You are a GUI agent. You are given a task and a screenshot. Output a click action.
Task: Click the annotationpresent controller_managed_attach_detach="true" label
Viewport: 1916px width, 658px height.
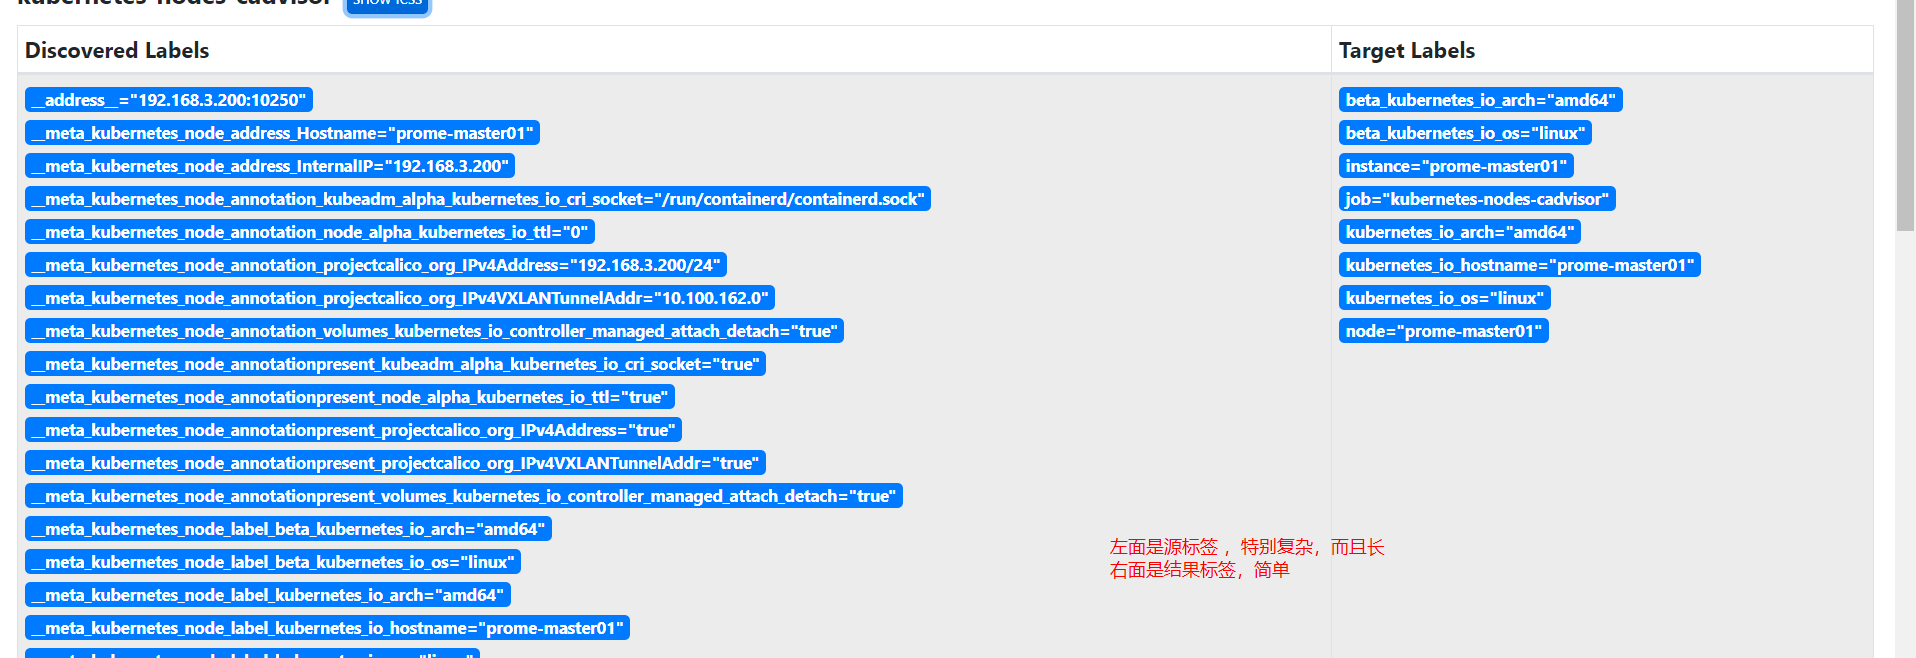(x=464, y=496)
